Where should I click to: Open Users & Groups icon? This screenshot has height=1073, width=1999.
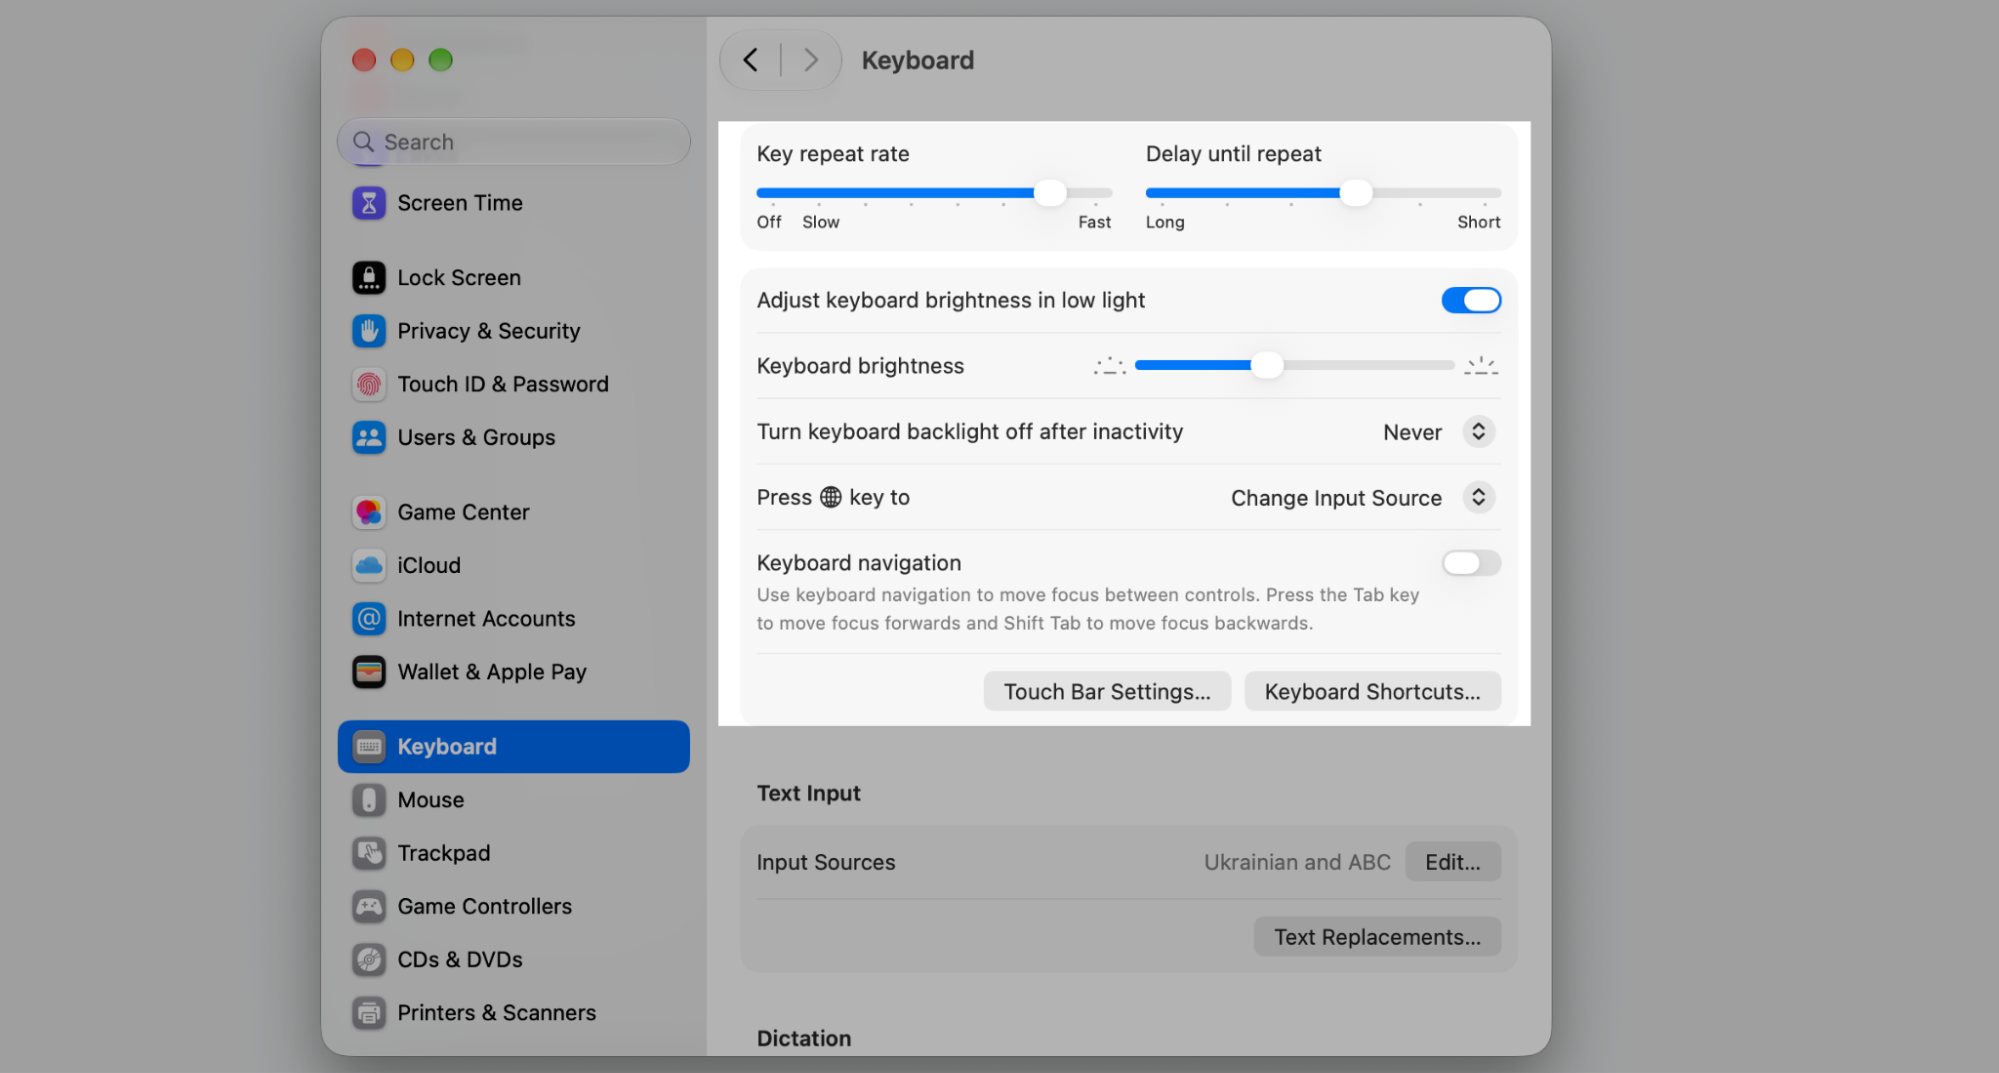pos(369,437)
